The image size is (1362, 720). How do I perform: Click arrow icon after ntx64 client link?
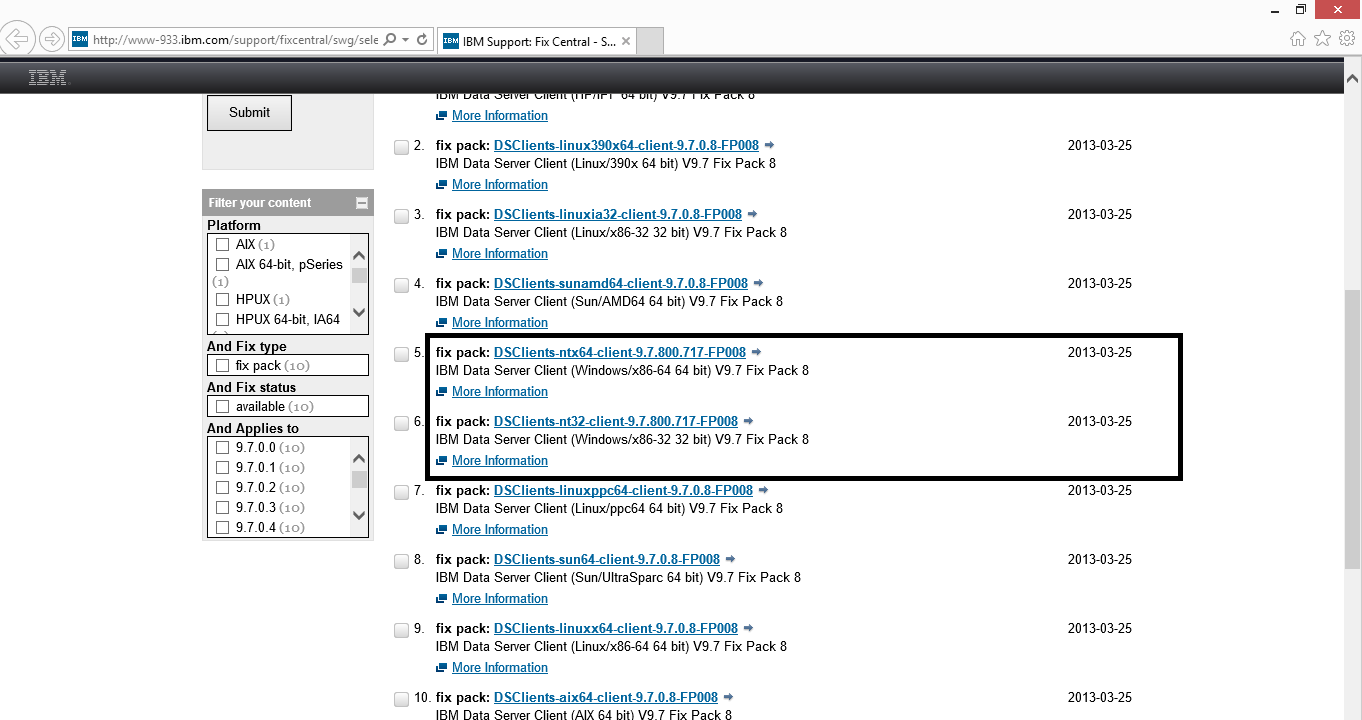(757, 353)
